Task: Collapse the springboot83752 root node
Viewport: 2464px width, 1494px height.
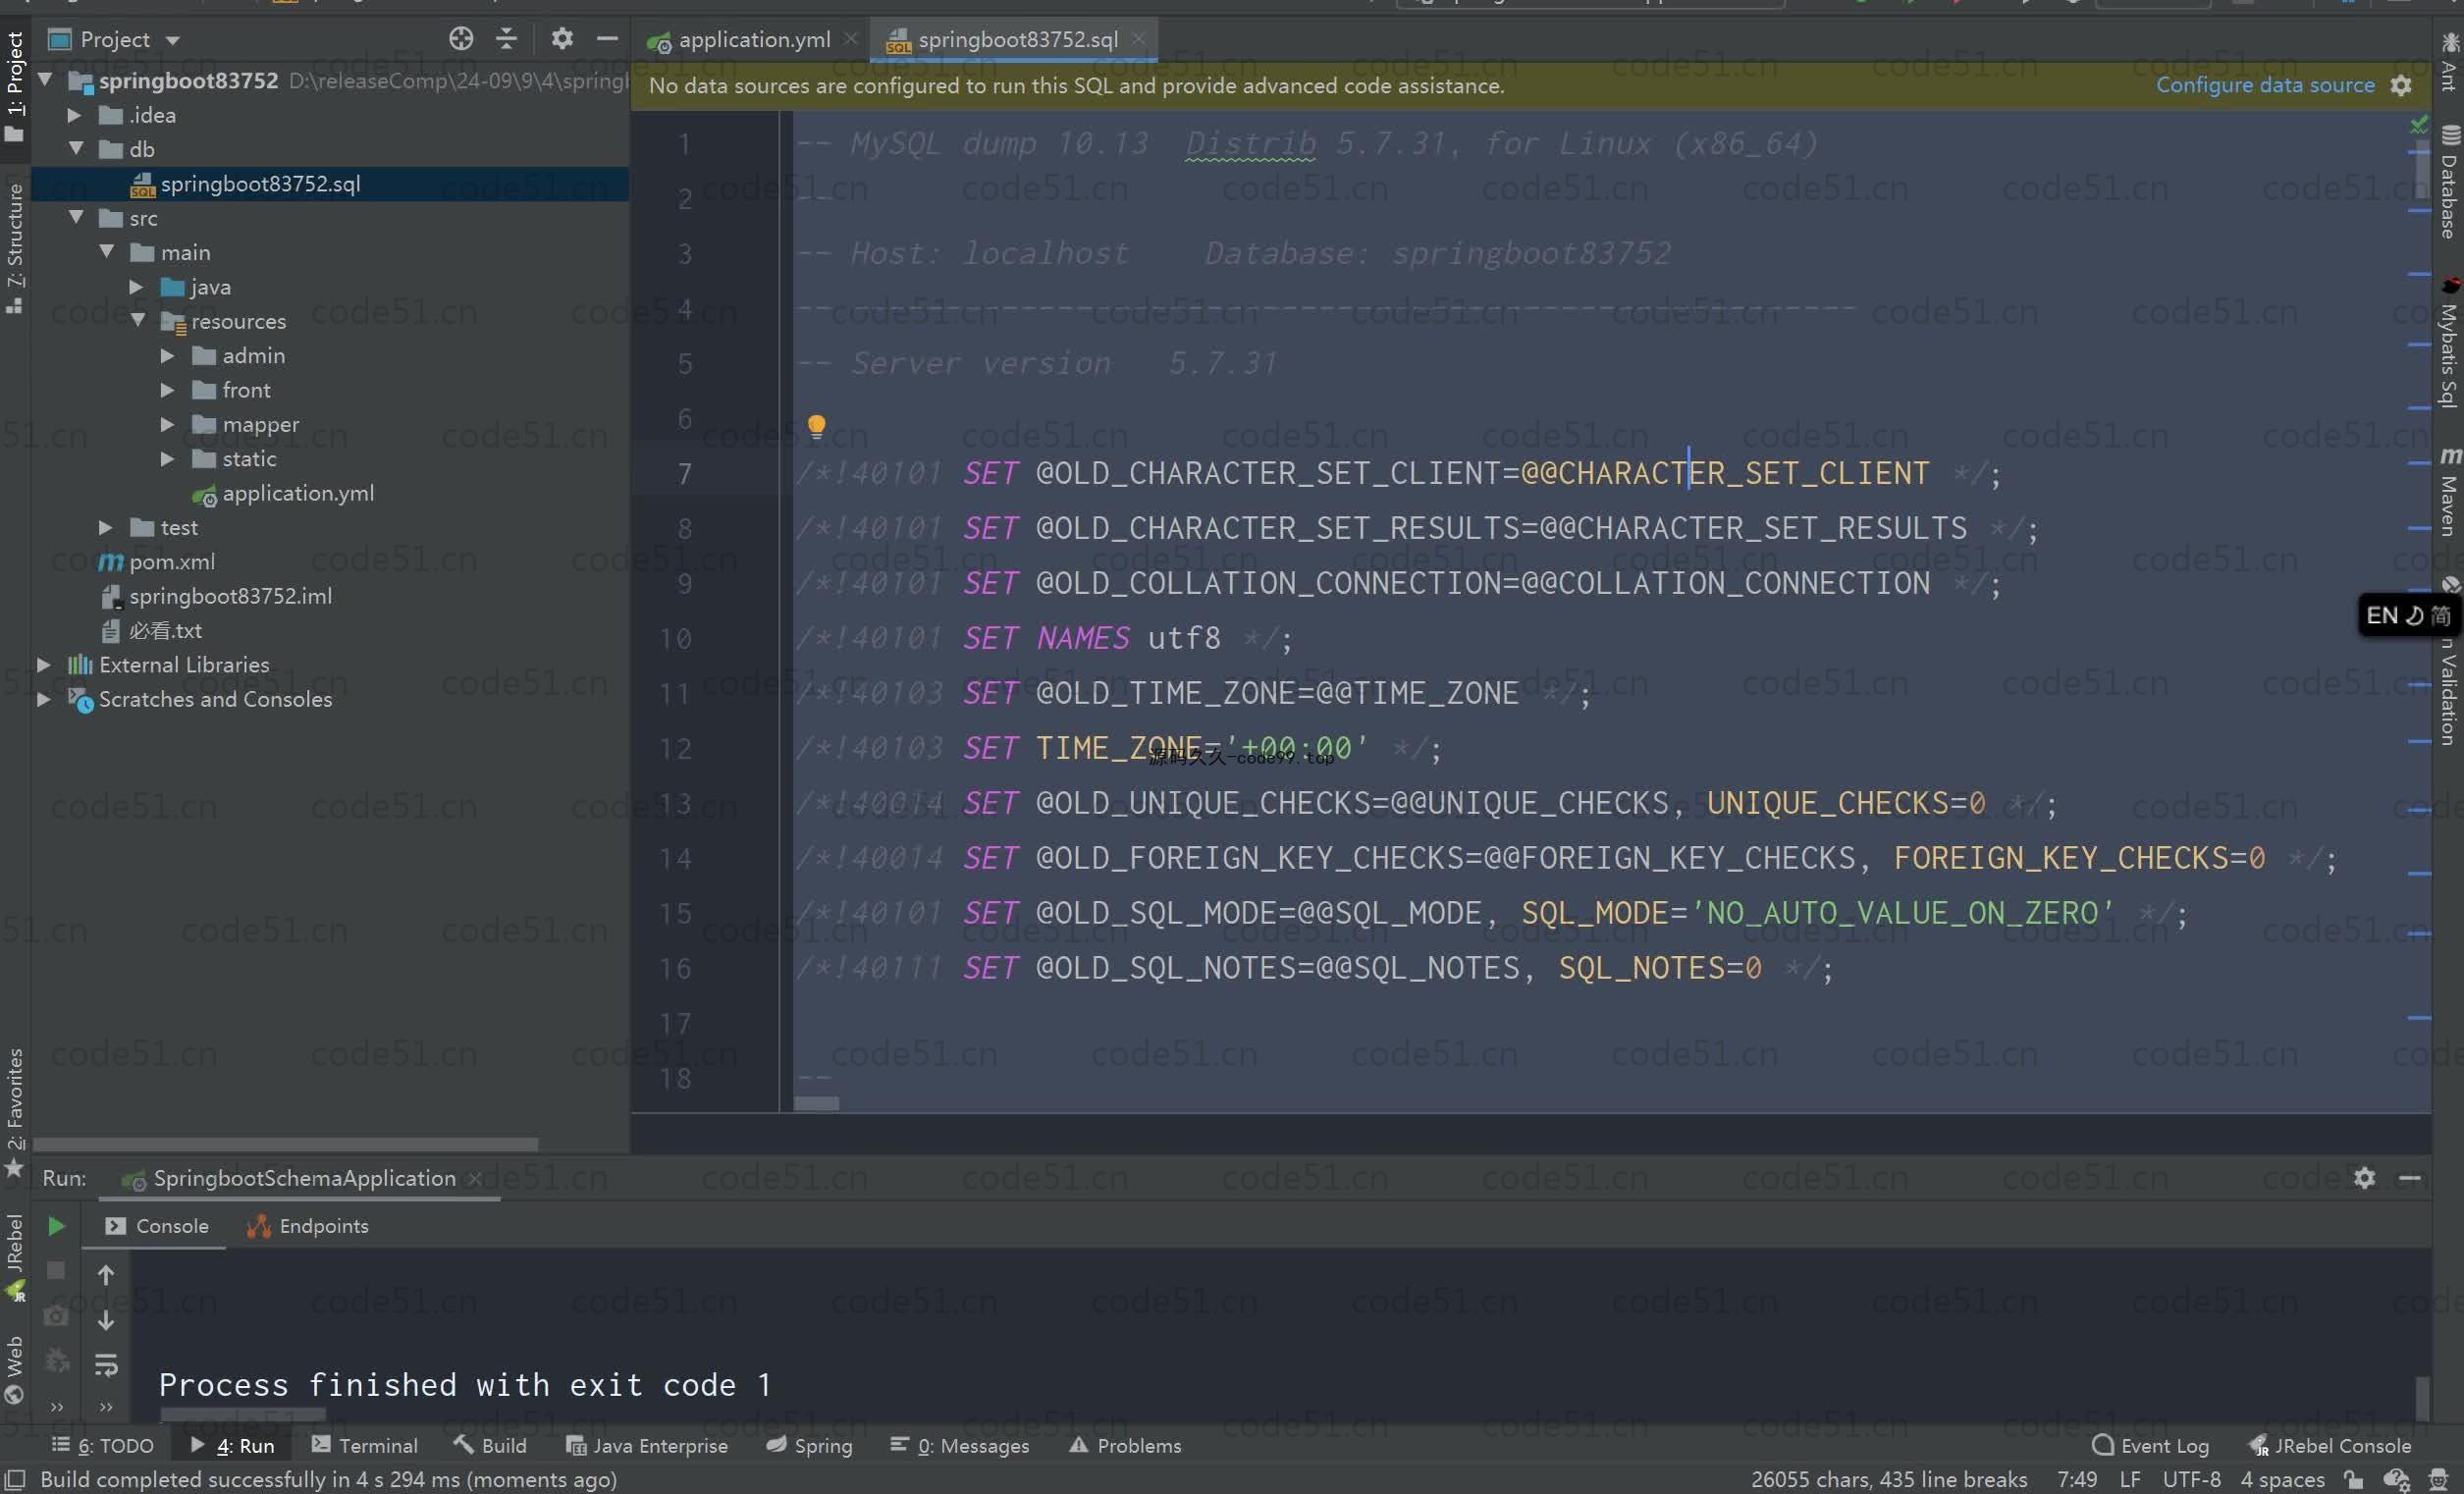Action: click(45, 80)
